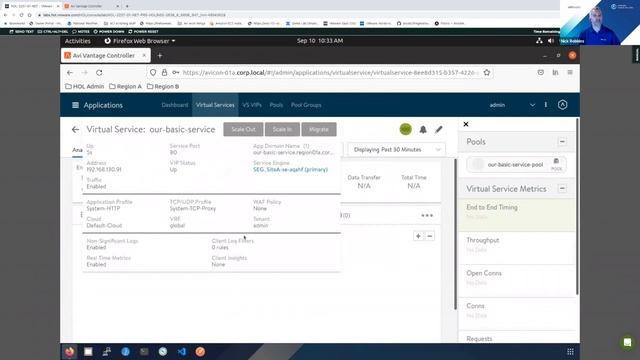This screenshot has height=360, width=640.
Task: Select the Open Conns metric
Action: [x=517, y=281]
